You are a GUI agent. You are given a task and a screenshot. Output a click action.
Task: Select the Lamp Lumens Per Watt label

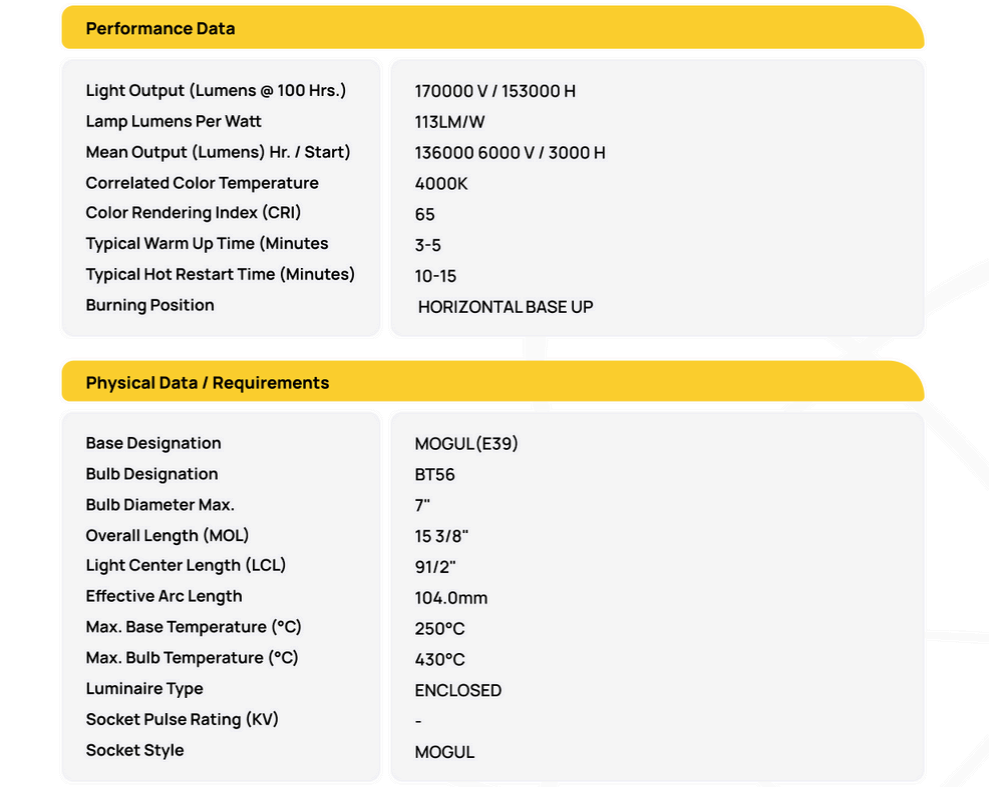point(174,121)
